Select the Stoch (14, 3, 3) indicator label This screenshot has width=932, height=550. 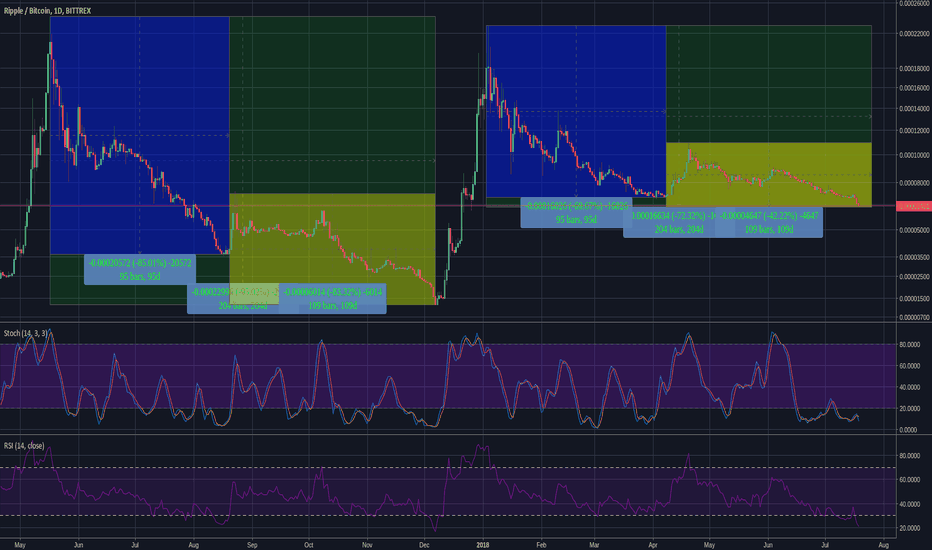point(26,334)
